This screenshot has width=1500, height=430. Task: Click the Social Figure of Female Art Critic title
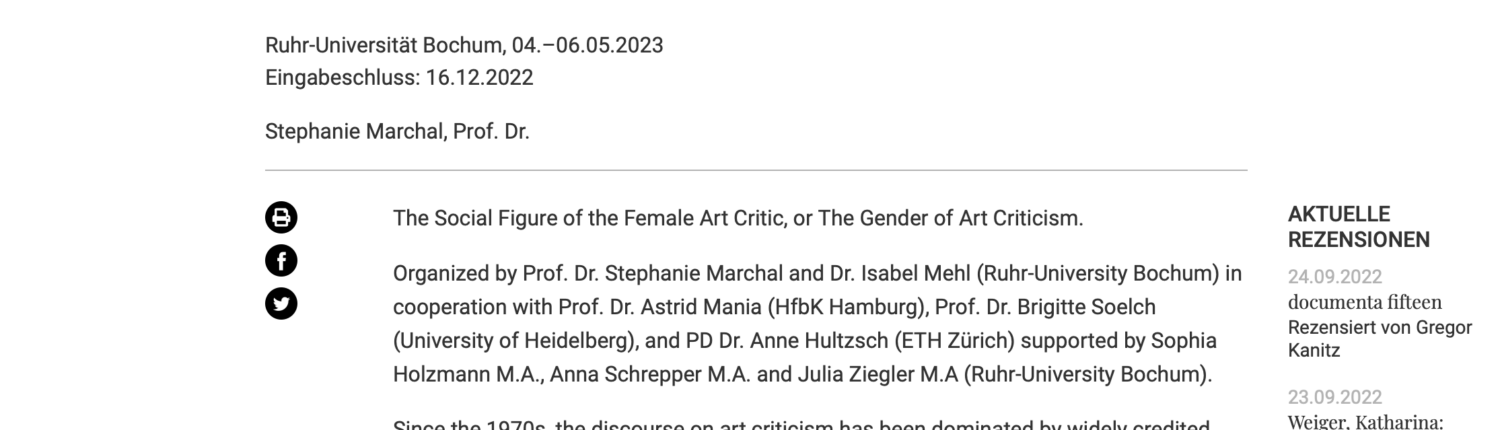pyautogui.click(x=738, y=217)
